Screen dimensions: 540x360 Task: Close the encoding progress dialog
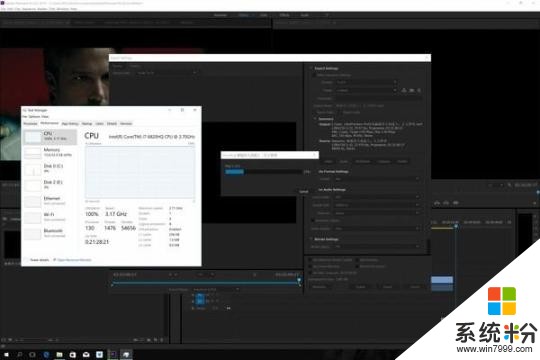pyautogui.click(x=314, y=155)
